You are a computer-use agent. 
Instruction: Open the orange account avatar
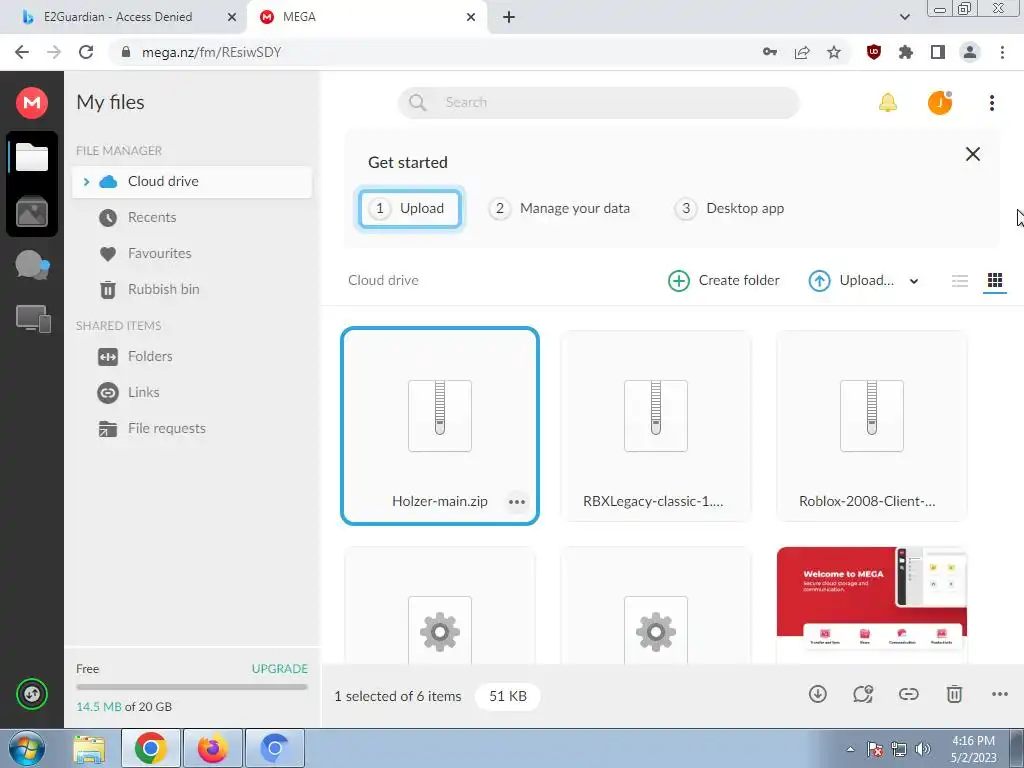coord(940,103)
